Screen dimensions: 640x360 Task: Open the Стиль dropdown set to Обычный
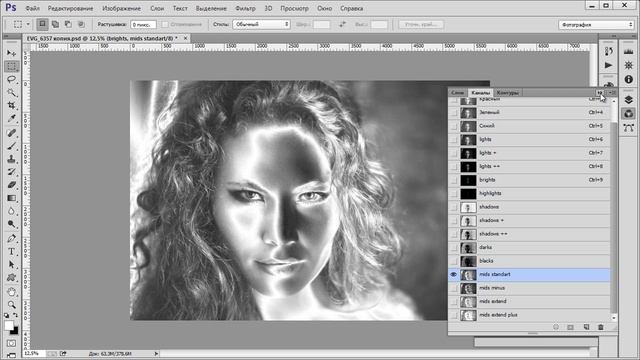(x=261, y=24)
